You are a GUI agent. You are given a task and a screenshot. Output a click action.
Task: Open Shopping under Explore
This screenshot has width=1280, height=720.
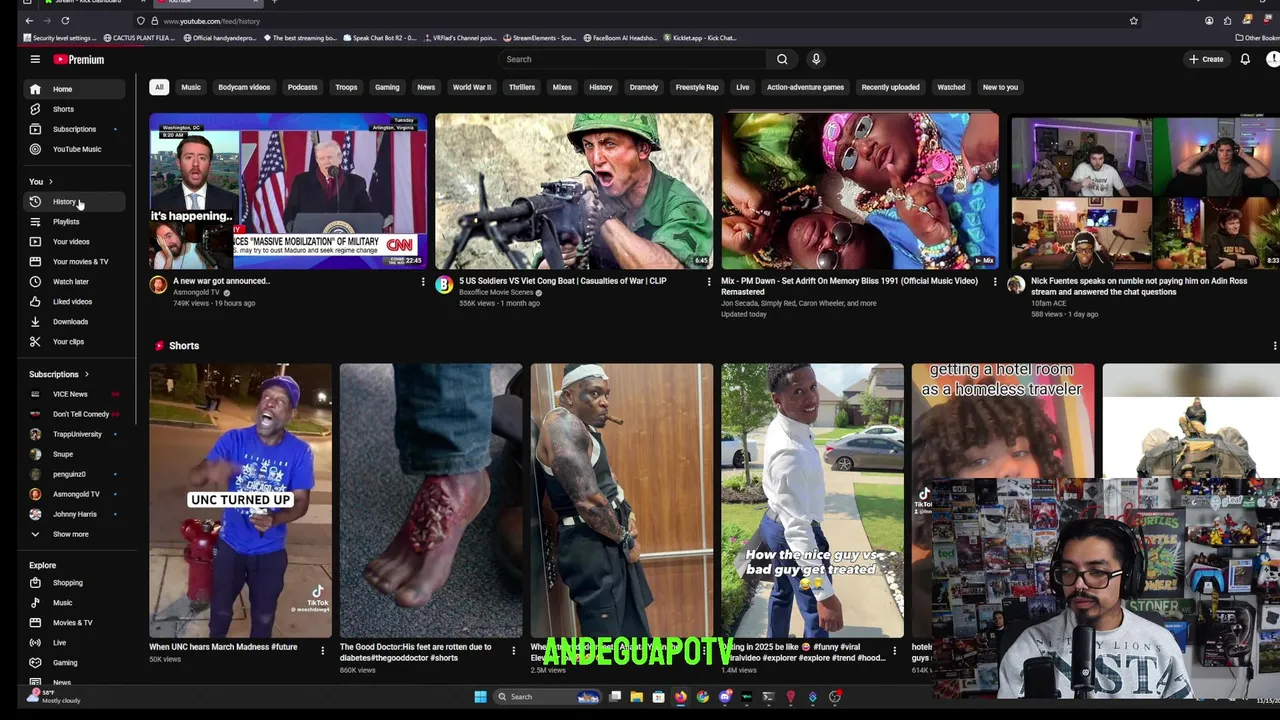coord(76,582)
